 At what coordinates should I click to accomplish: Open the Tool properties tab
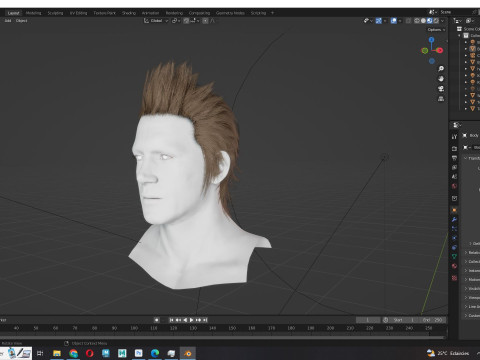click(454, 137)
